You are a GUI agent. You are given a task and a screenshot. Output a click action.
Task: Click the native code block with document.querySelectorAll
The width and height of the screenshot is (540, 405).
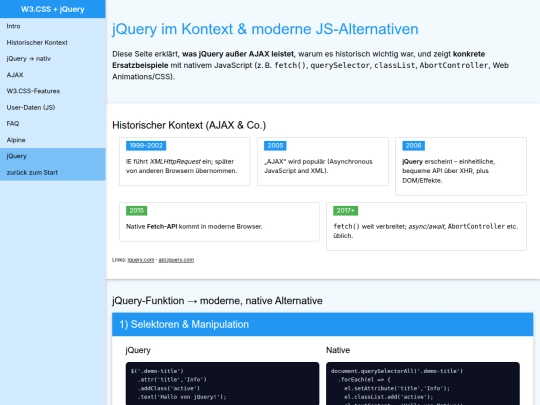[x=423, y=383]
